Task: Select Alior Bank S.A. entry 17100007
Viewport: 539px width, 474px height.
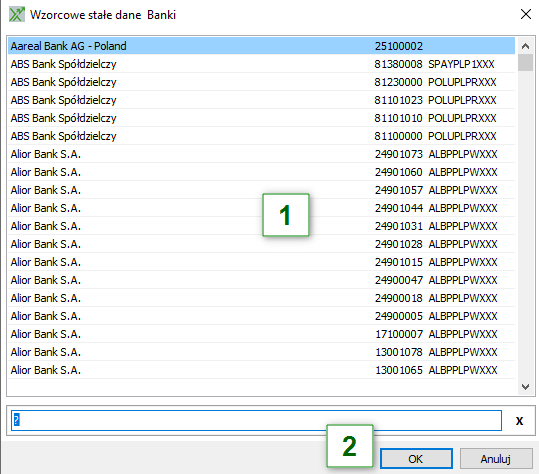Action: click(261, 334)
